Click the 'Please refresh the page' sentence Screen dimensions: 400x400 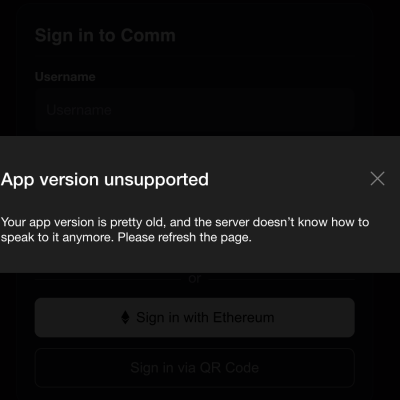pos(185,237)
